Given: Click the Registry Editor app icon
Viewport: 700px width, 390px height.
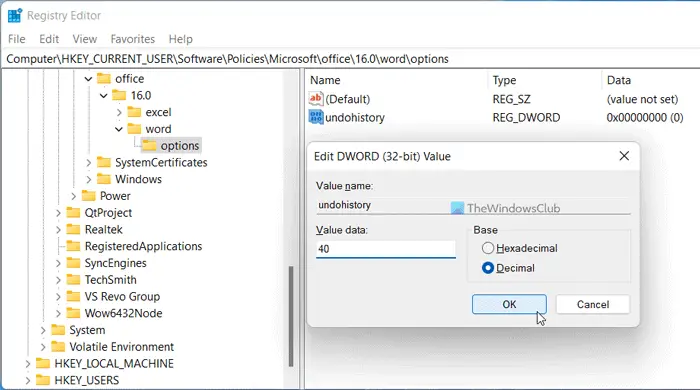Looking at the screenshot, I should (15, 16).
